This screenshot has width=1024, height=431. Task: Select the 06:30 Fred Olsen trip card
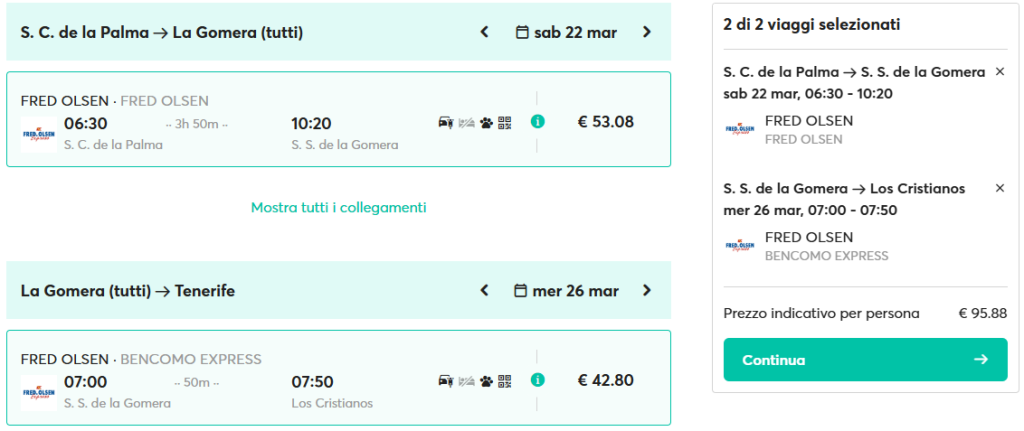338,119
